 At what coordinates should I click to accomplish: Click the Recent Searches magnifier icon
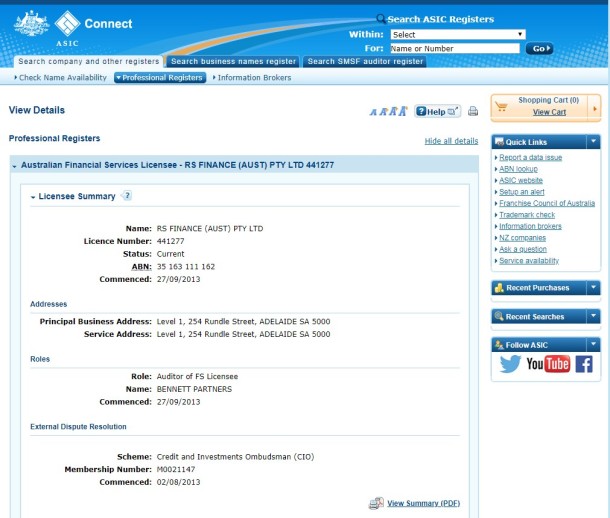tap(499, 316)
